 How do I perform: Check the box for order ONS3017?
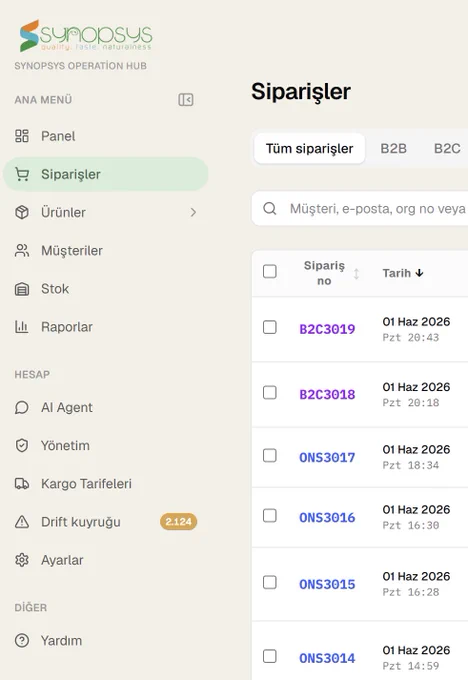click(270, 455)
